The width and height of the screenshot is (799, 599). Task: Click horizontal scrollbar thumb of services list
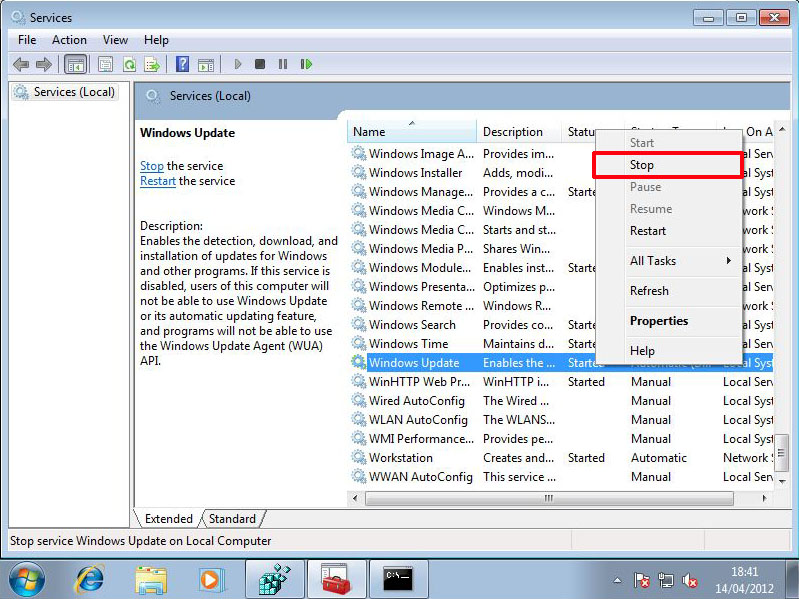549,498
